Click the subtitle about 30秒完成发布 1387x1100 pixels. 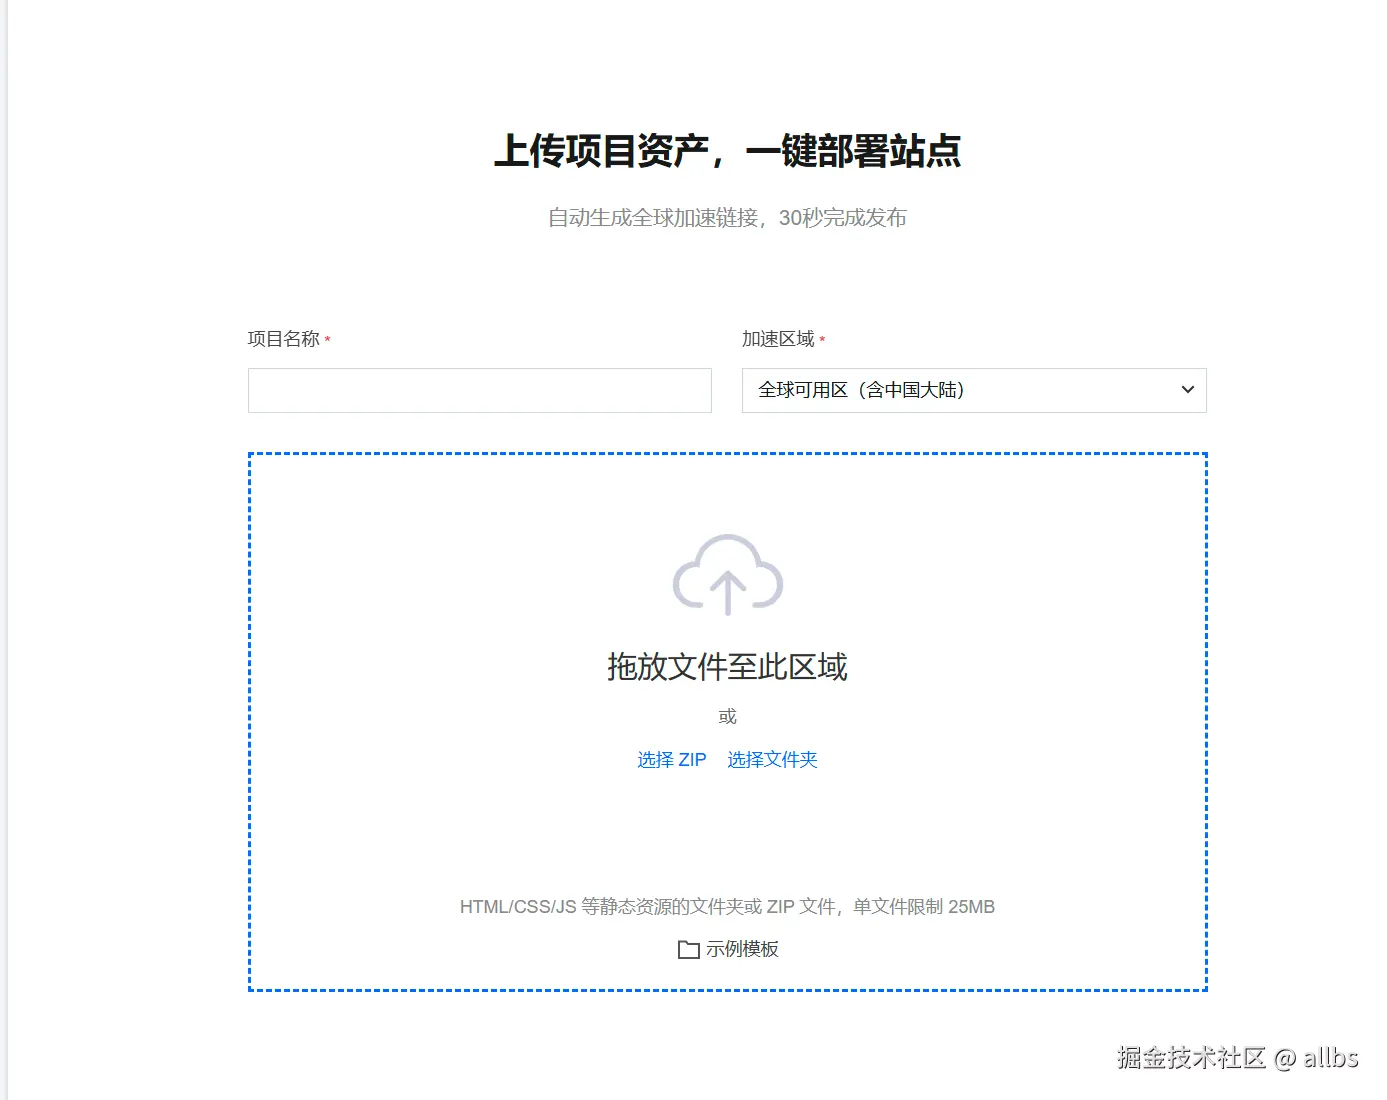pos(727,218)
